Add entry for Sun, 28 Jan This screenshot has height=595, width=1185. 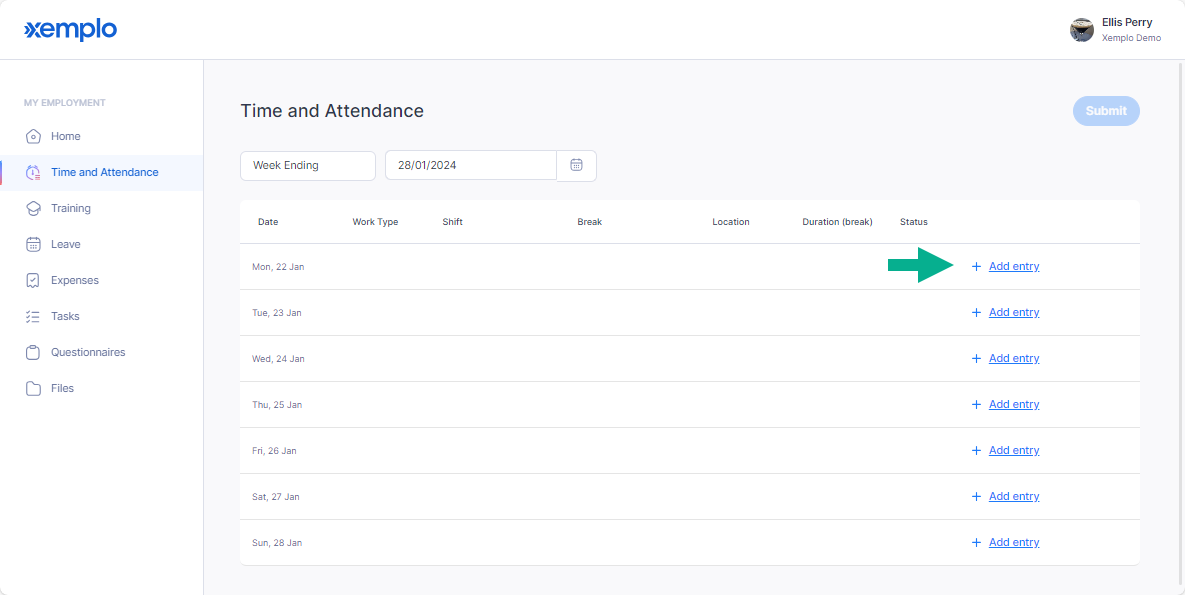[x=1013, y=542]
